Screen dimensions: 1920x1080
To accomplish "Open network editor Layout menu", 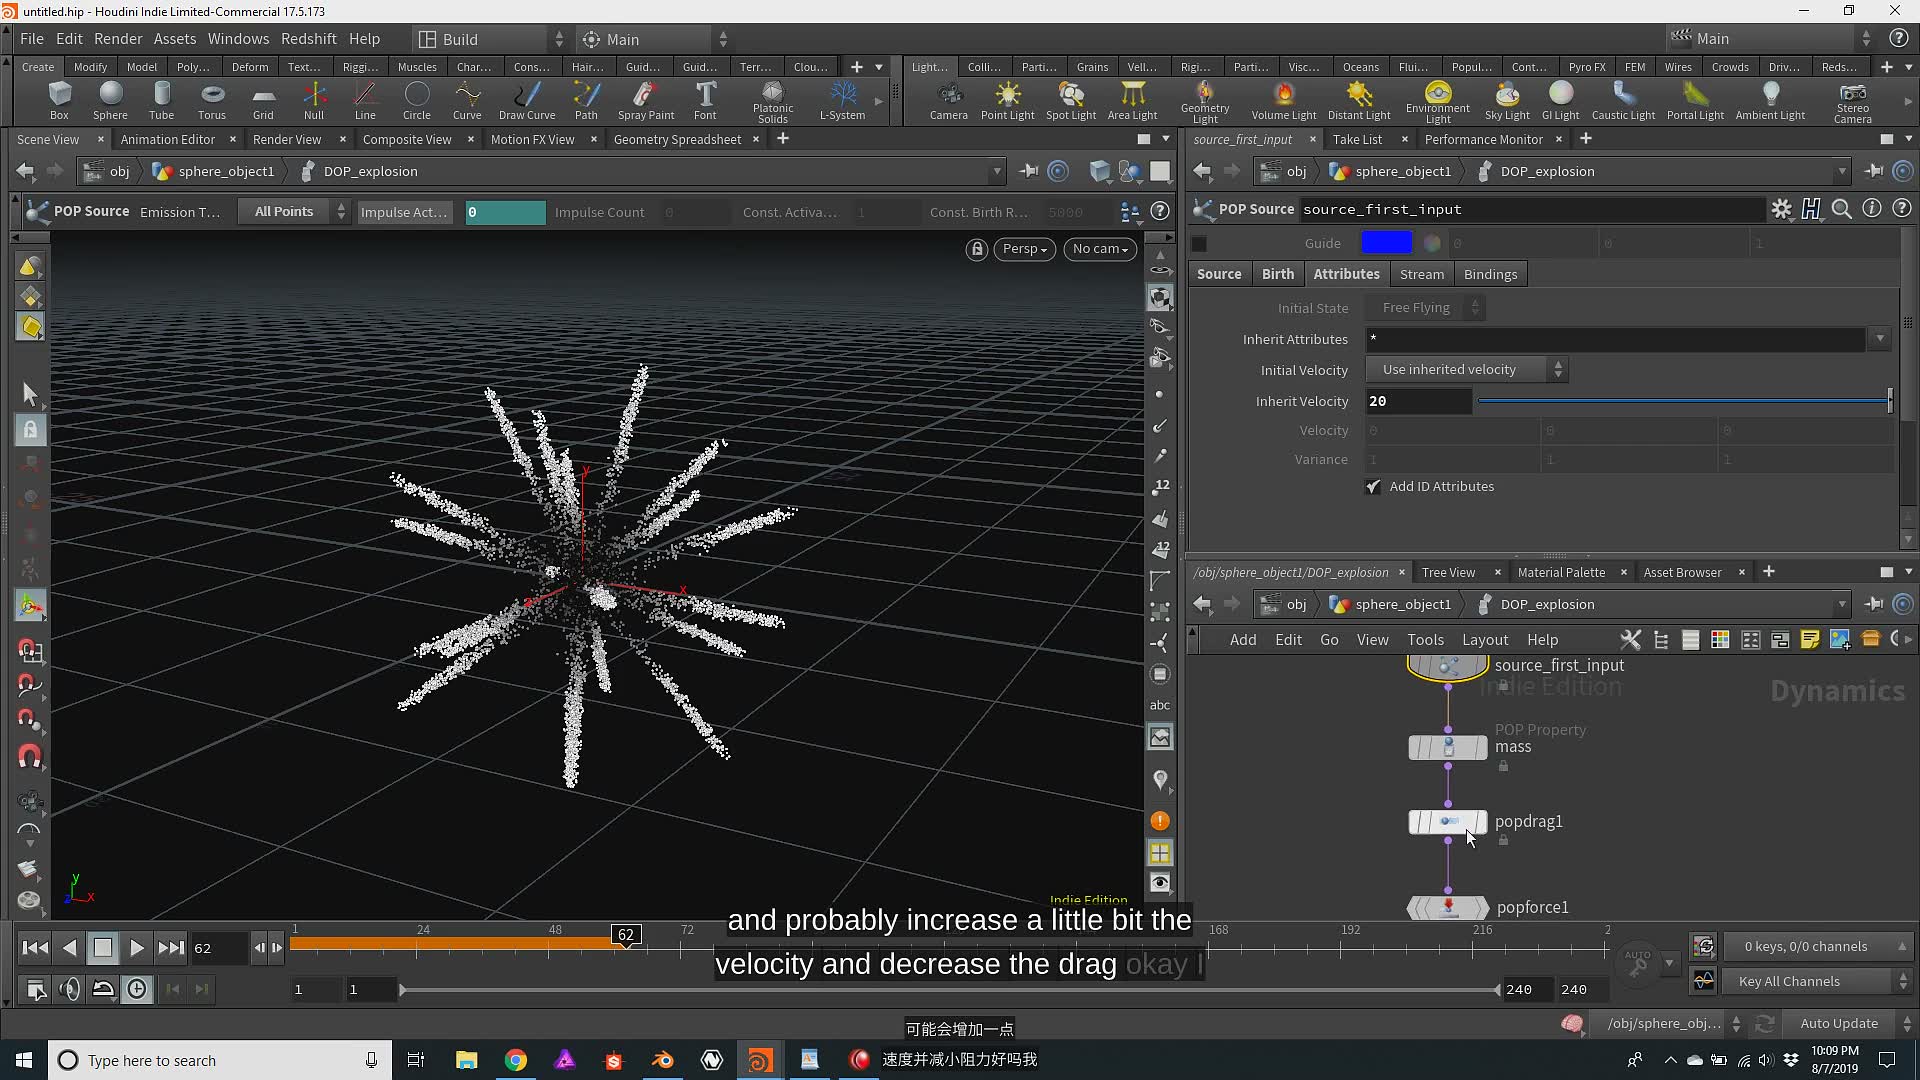I will click(1485, 640).
